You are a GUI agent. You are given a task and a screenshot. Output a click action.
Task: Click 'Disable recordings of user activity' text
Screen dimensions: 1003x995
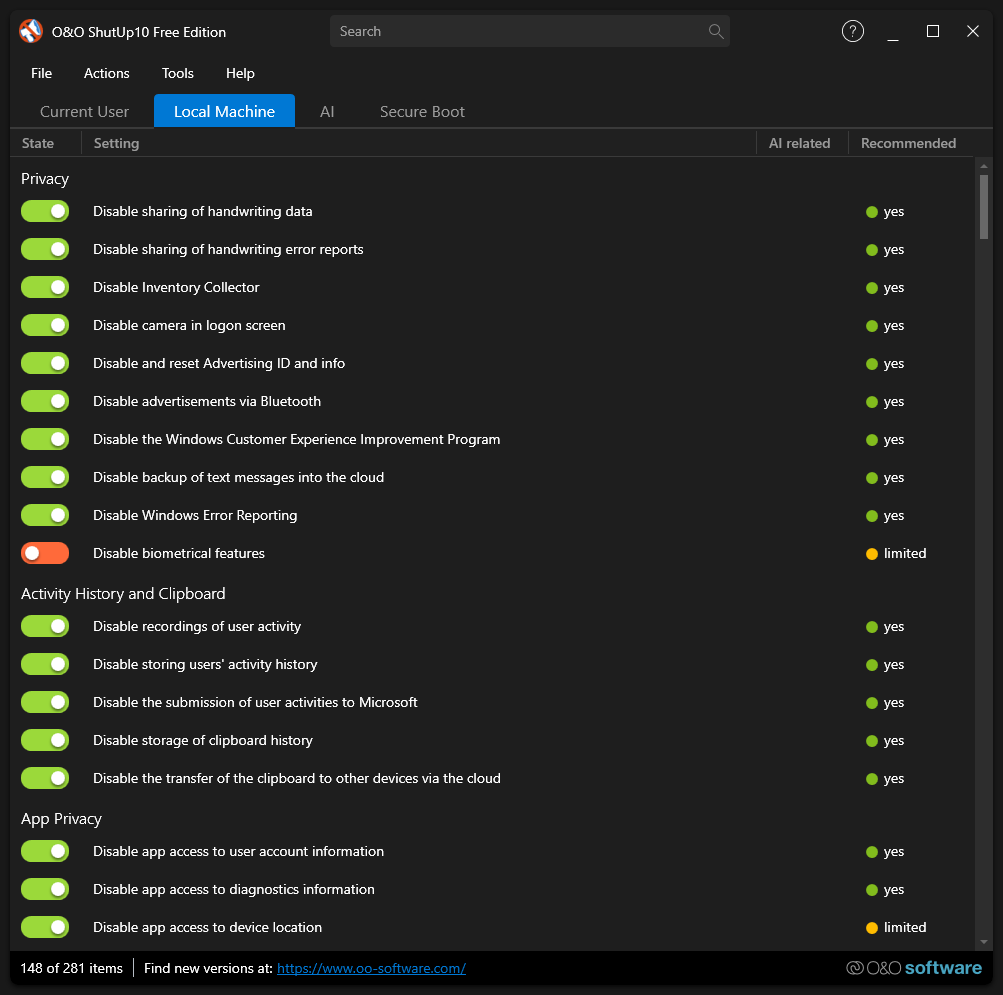(197, 626)
